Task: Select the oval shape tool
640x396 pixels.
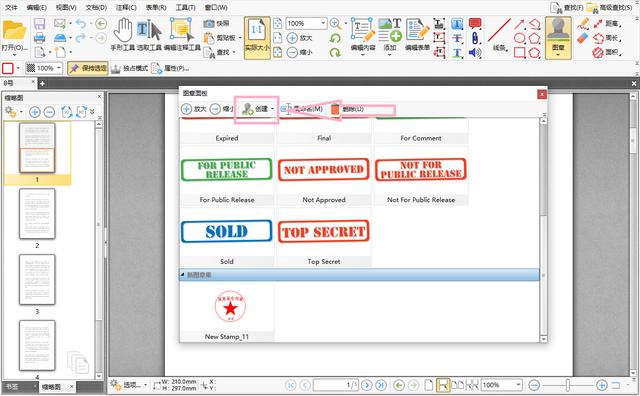Action: point(519,38)
